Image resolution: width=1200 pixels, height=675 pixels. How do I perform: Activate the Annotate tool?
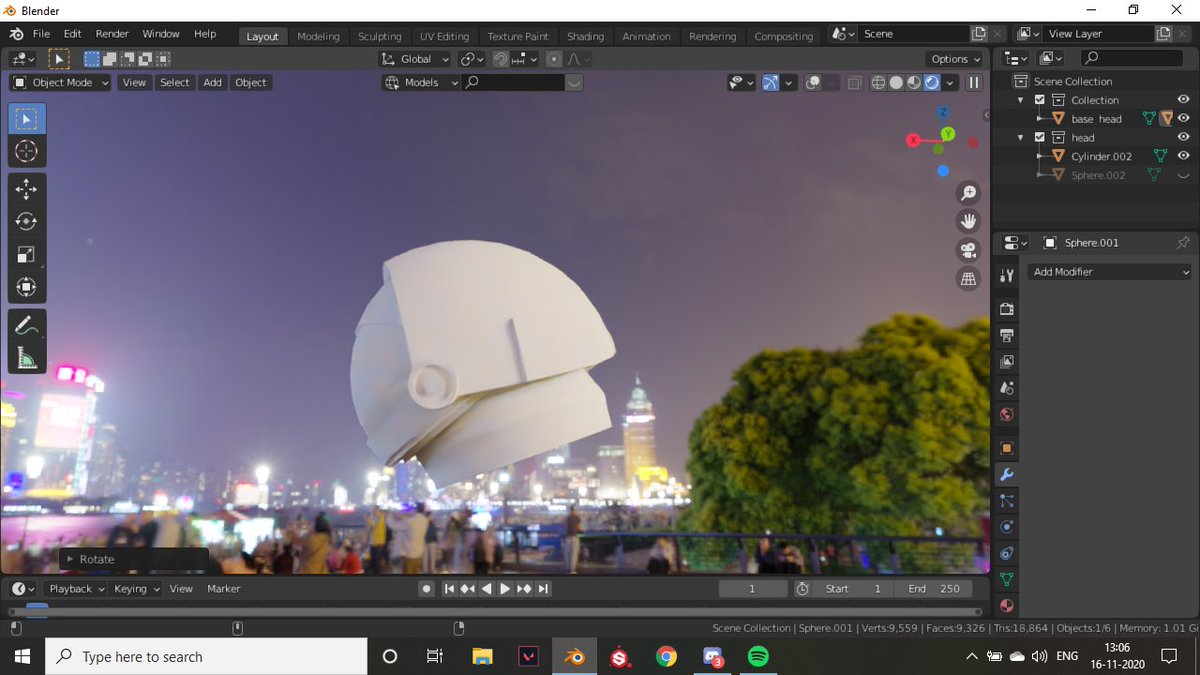point(26,324)
